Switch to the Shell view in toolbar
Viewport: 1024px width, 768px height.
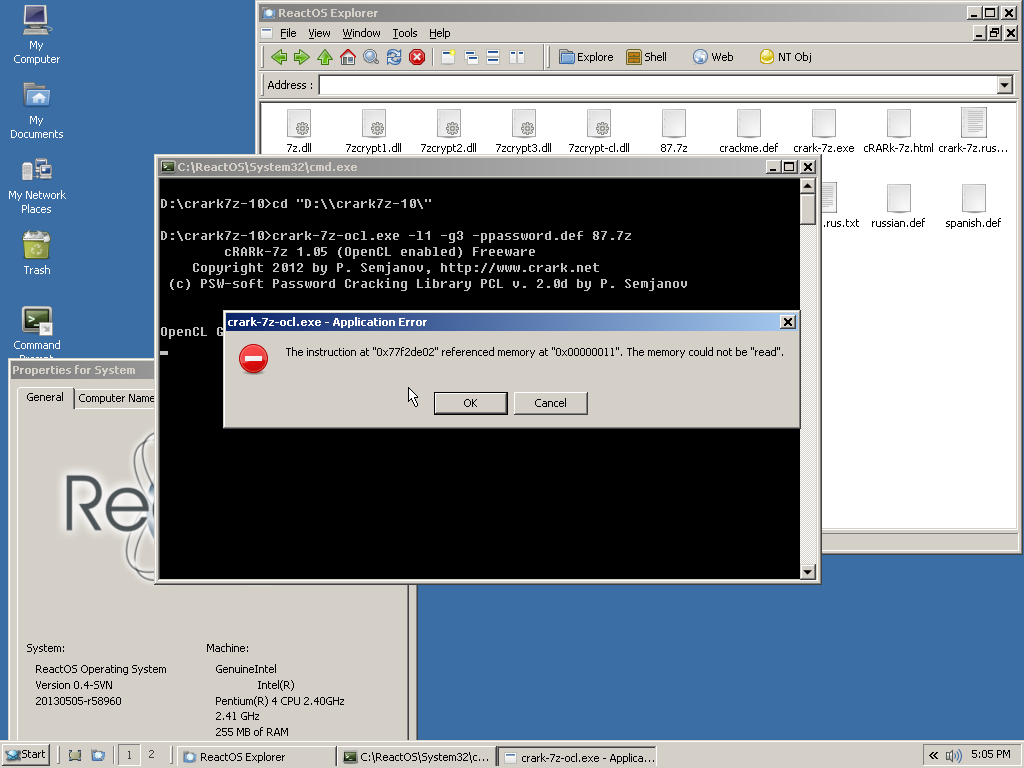647,57
